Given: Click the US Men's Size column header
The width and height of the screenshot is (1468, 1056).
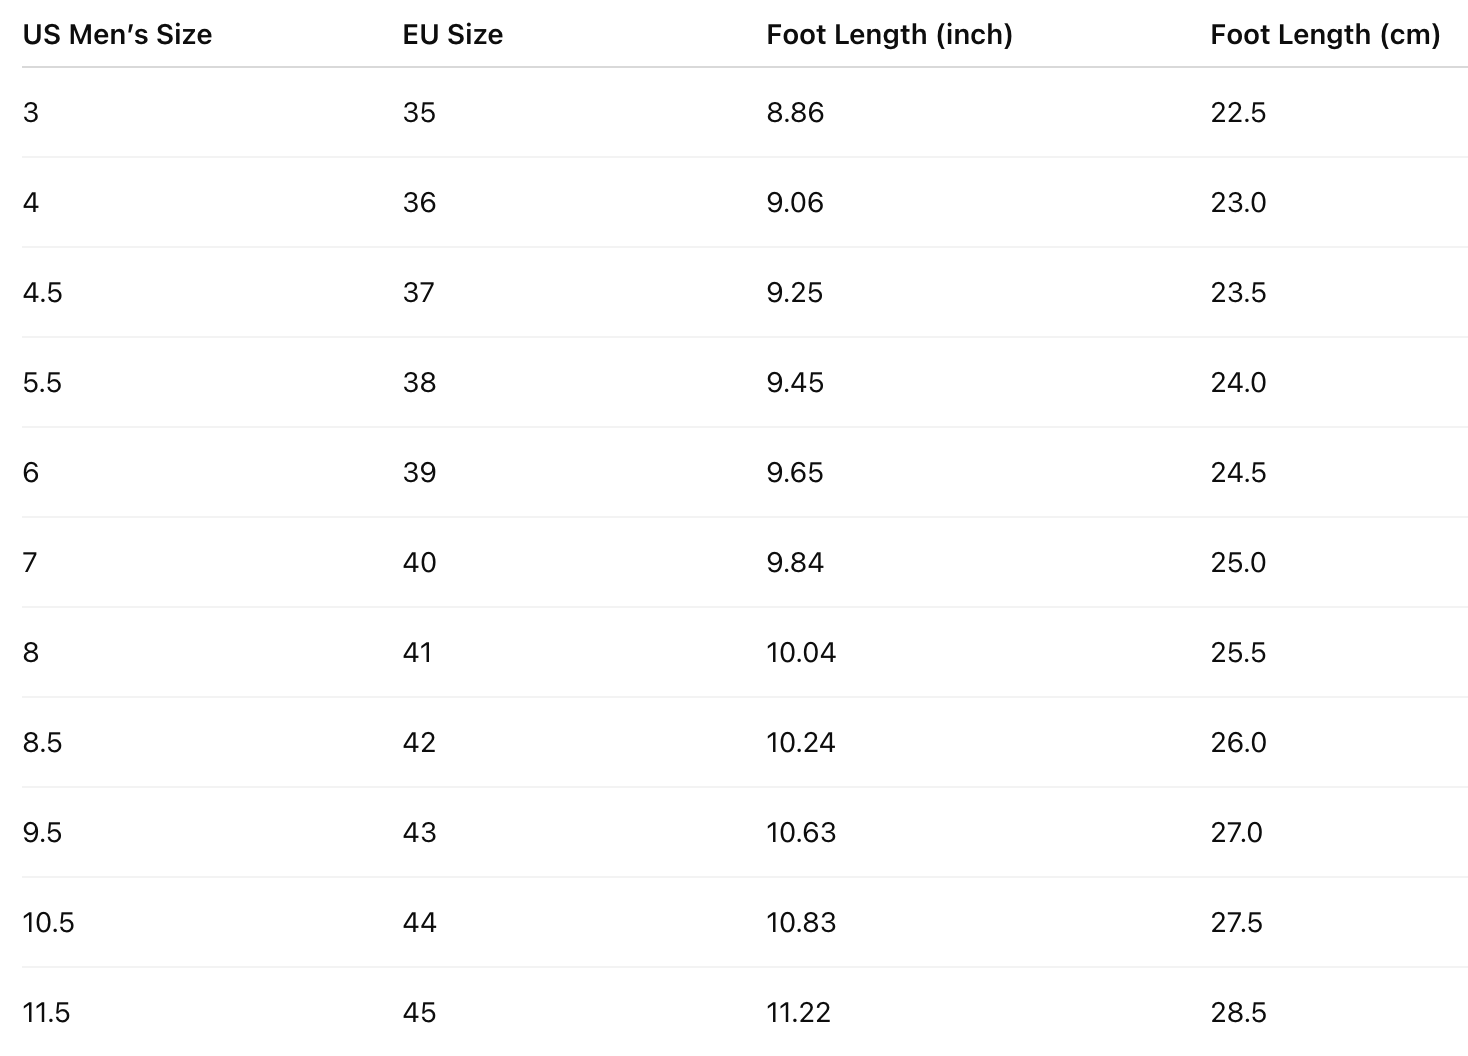Looking at the screenshot, I should coord(117,35).
